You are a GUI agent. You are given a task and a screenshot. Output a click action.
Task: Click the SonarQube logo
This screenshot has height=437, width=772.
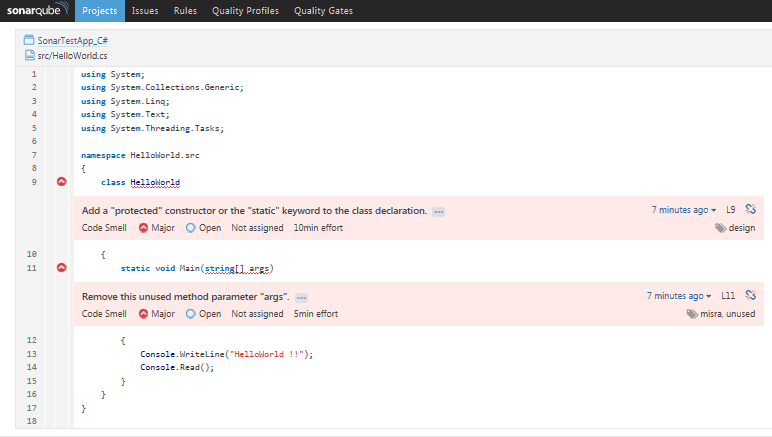coord(37,10)
